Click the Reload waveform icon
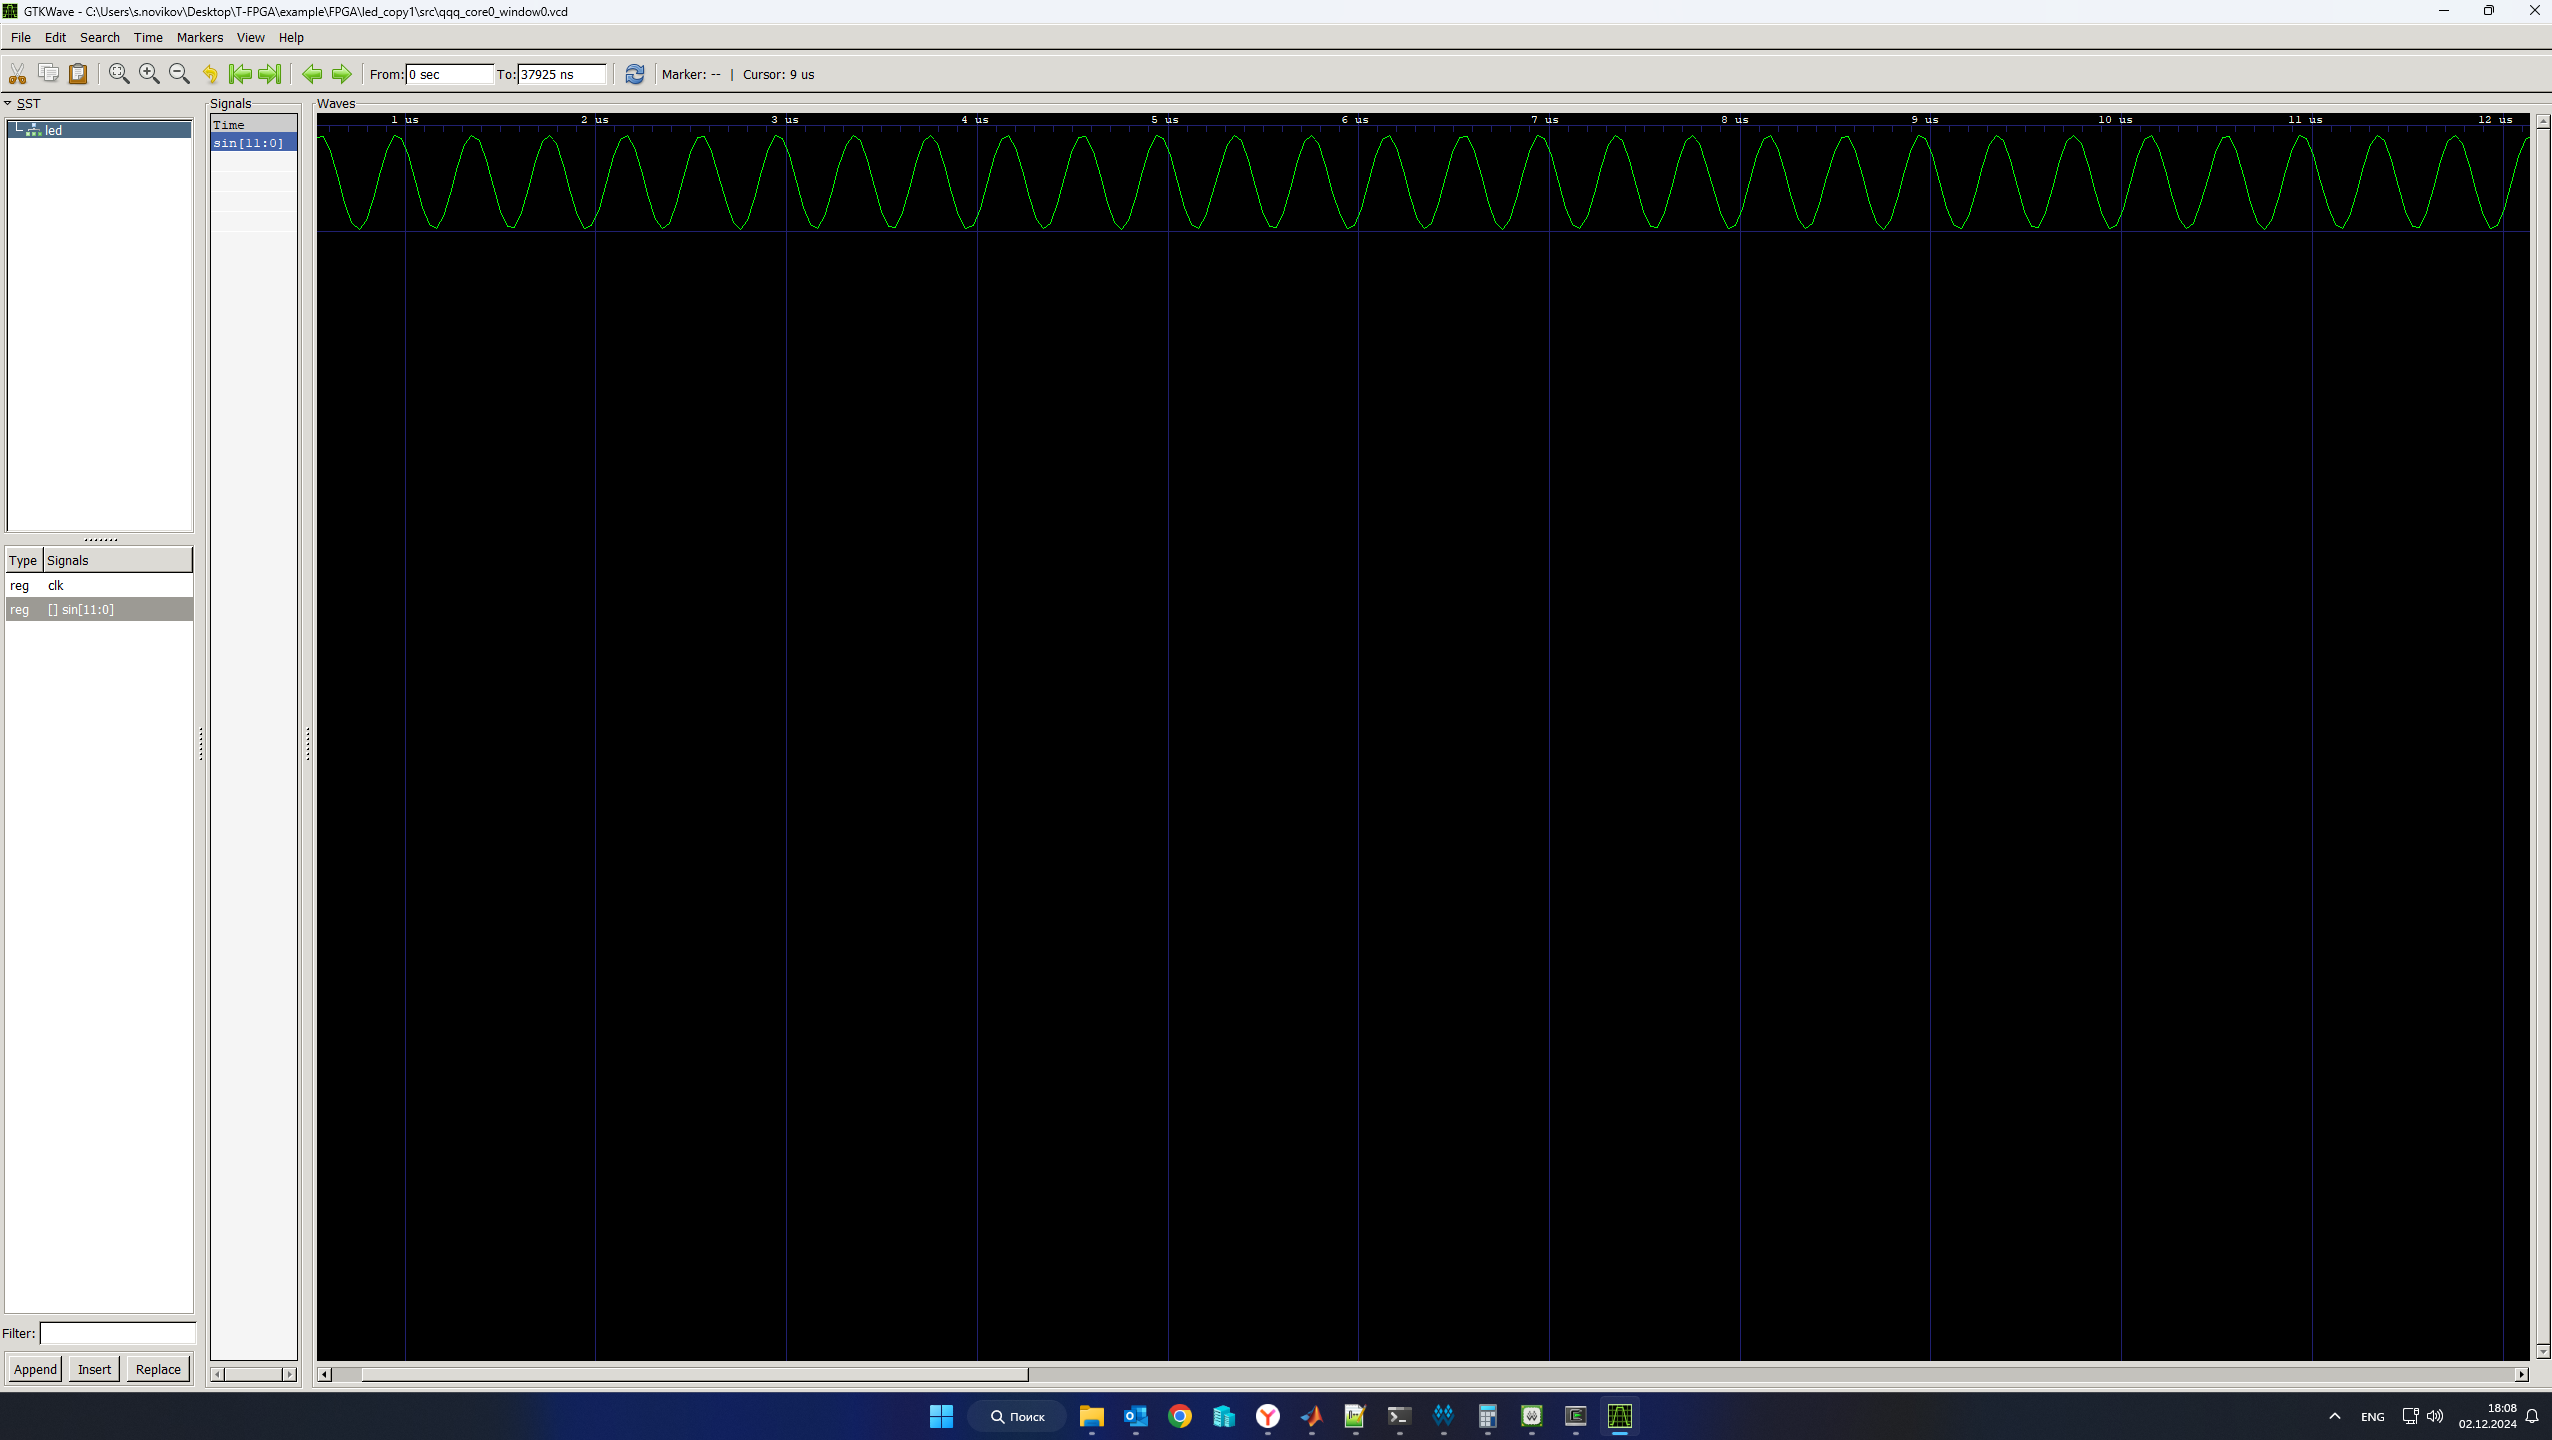This screenshot has width=2552, height=1440. [x=634, y=74]
